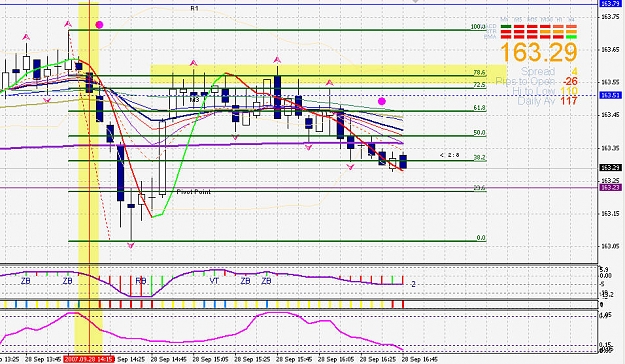The width and height of the screenshot is (625, 364).
Task: Click the R1 resistance label
Action: coord(194,8)
